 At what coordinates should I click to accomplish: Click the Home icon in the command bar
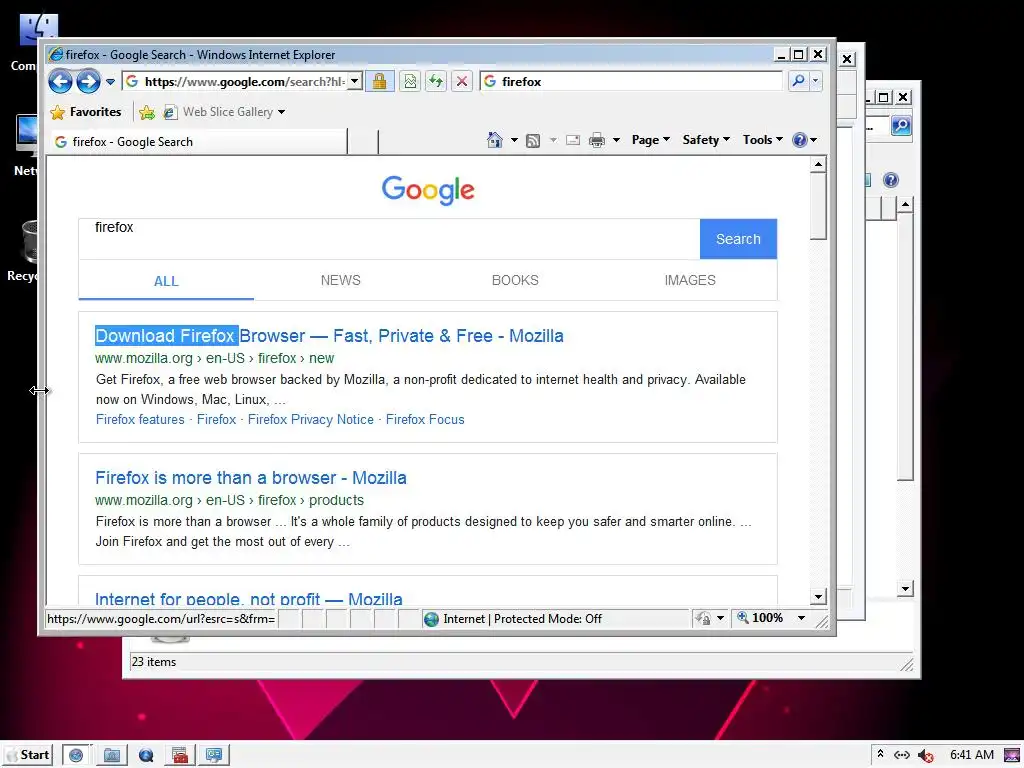pos(495,140)
